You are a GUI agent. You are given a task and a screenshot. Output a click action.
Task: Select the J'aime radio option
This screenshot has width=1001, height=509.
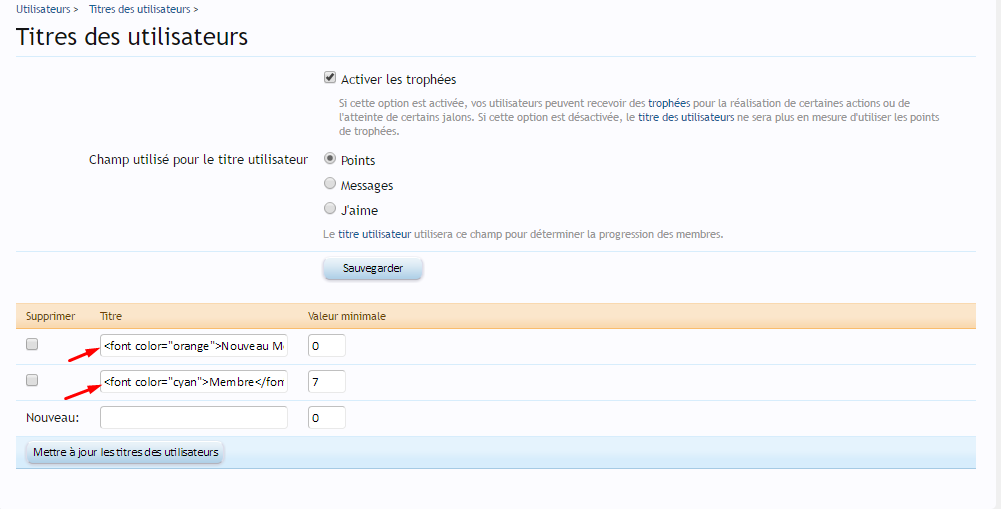pos(330,209)
